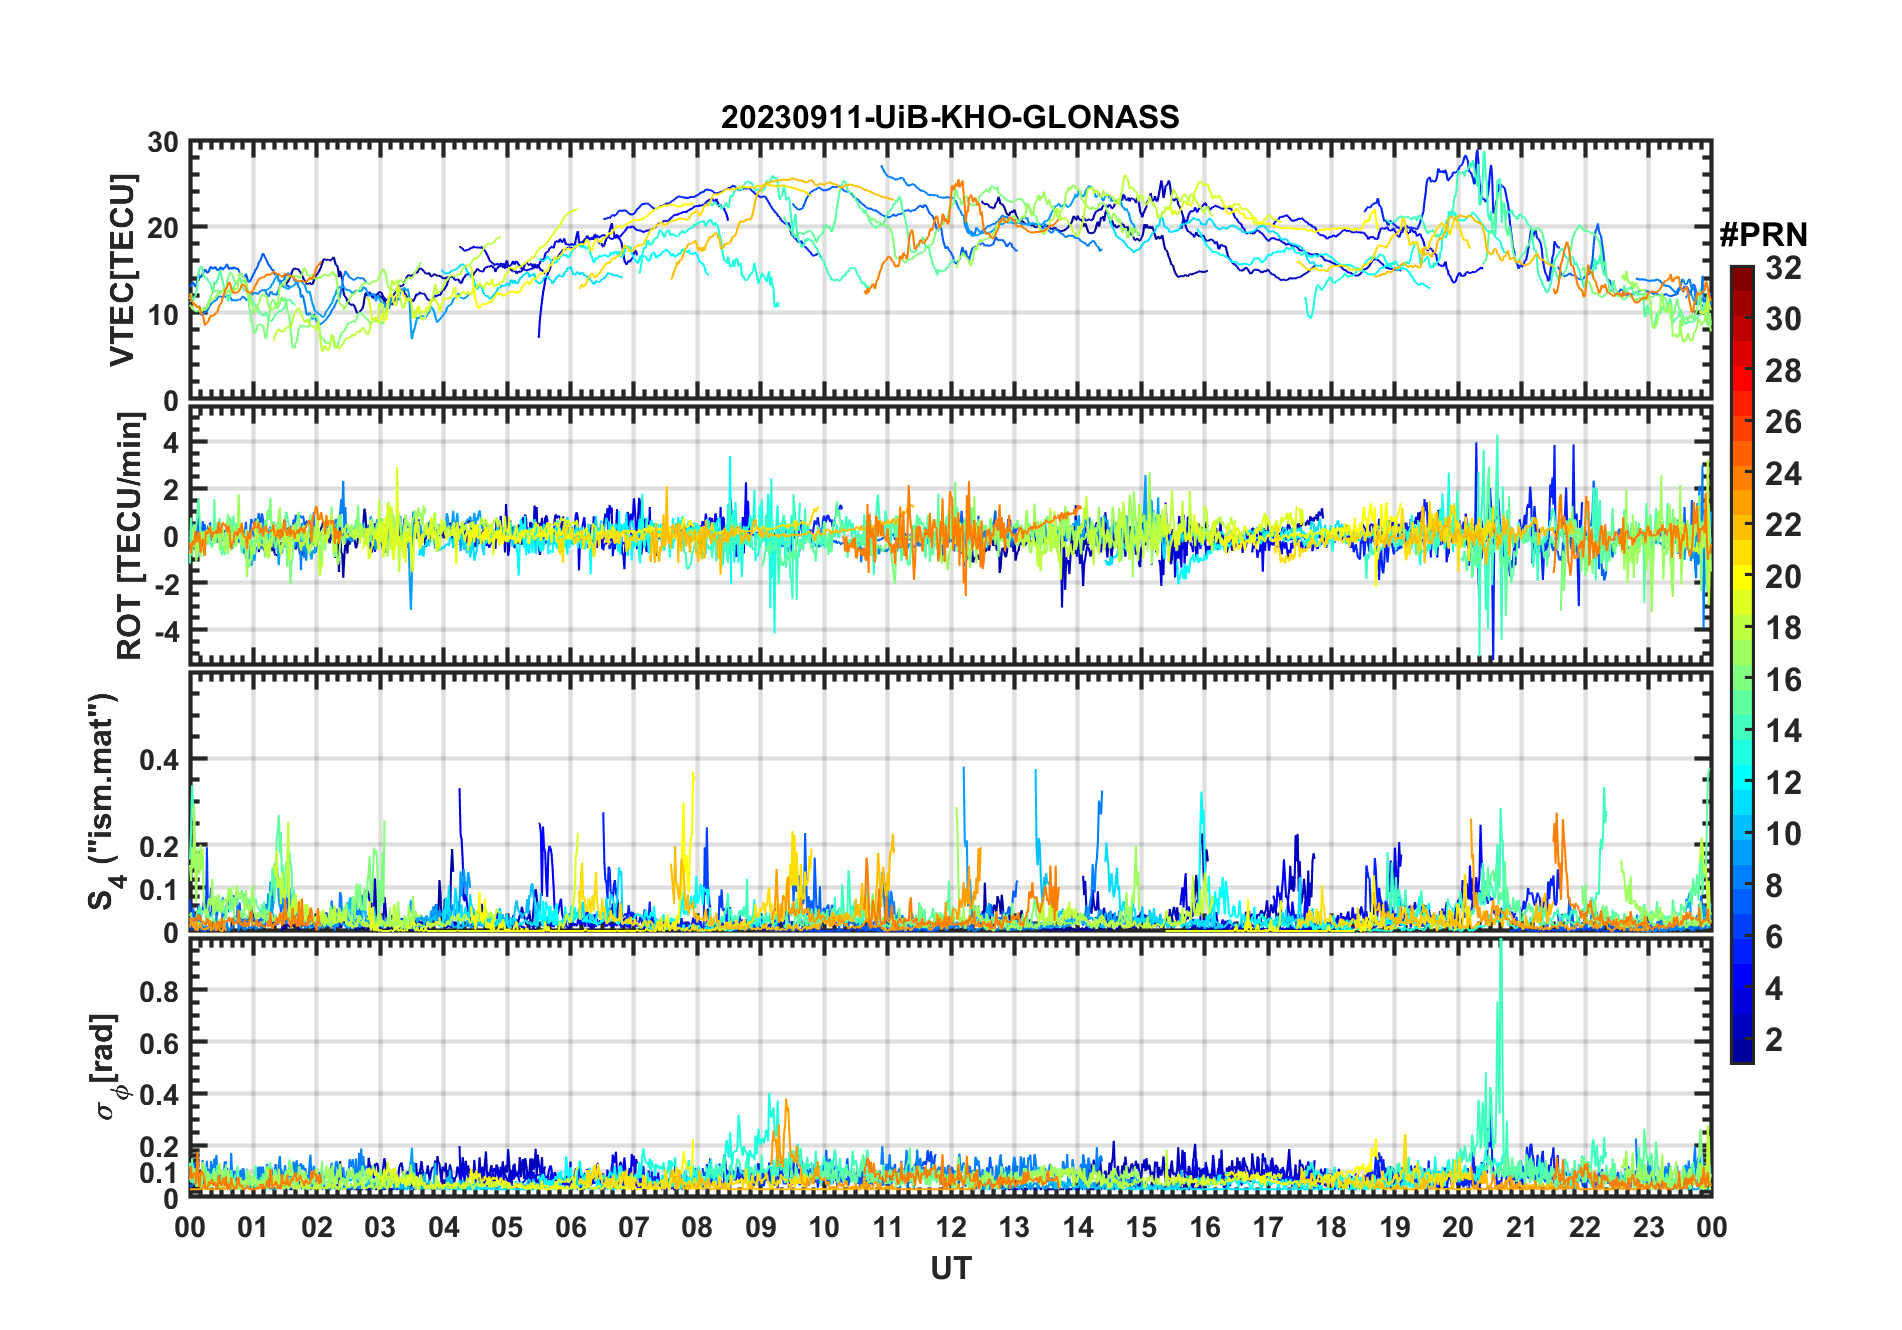
Task: Select x-axis hour label 23
Action: [x=1648, y=1228]
